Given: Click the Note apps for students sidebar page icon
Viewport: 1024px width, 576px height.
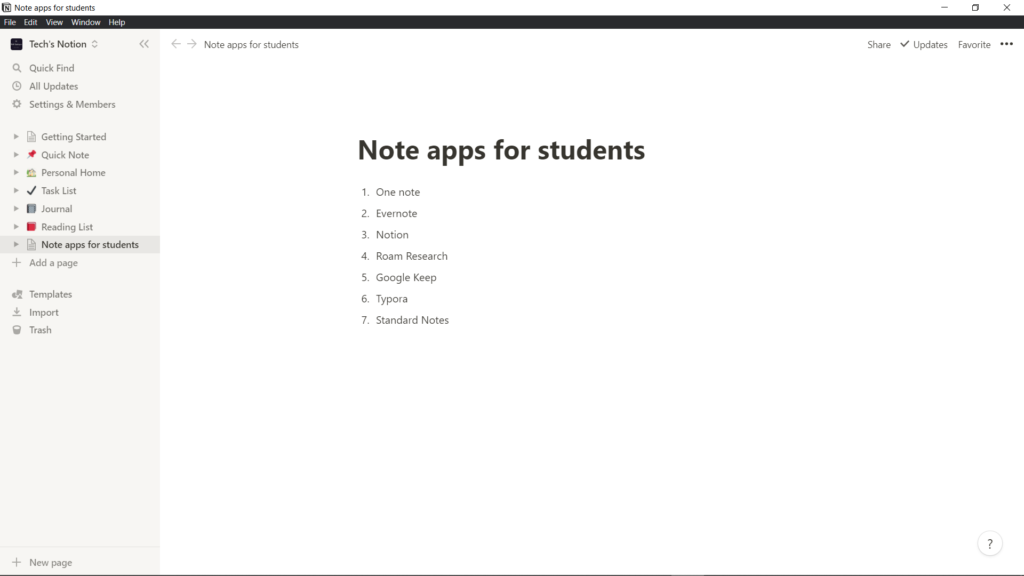Looking at the screenshot, I should (x=31, y=245).
